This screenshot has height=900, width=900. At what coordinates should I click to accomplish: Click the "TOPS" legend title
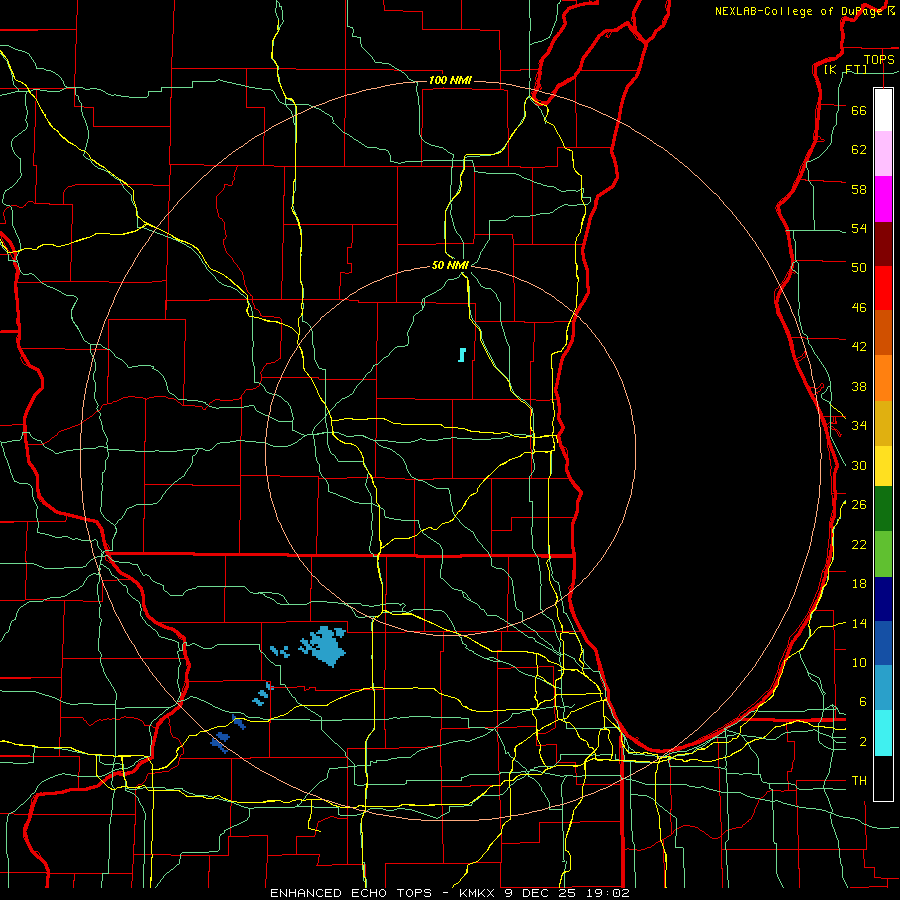click(x=879, y=59)
